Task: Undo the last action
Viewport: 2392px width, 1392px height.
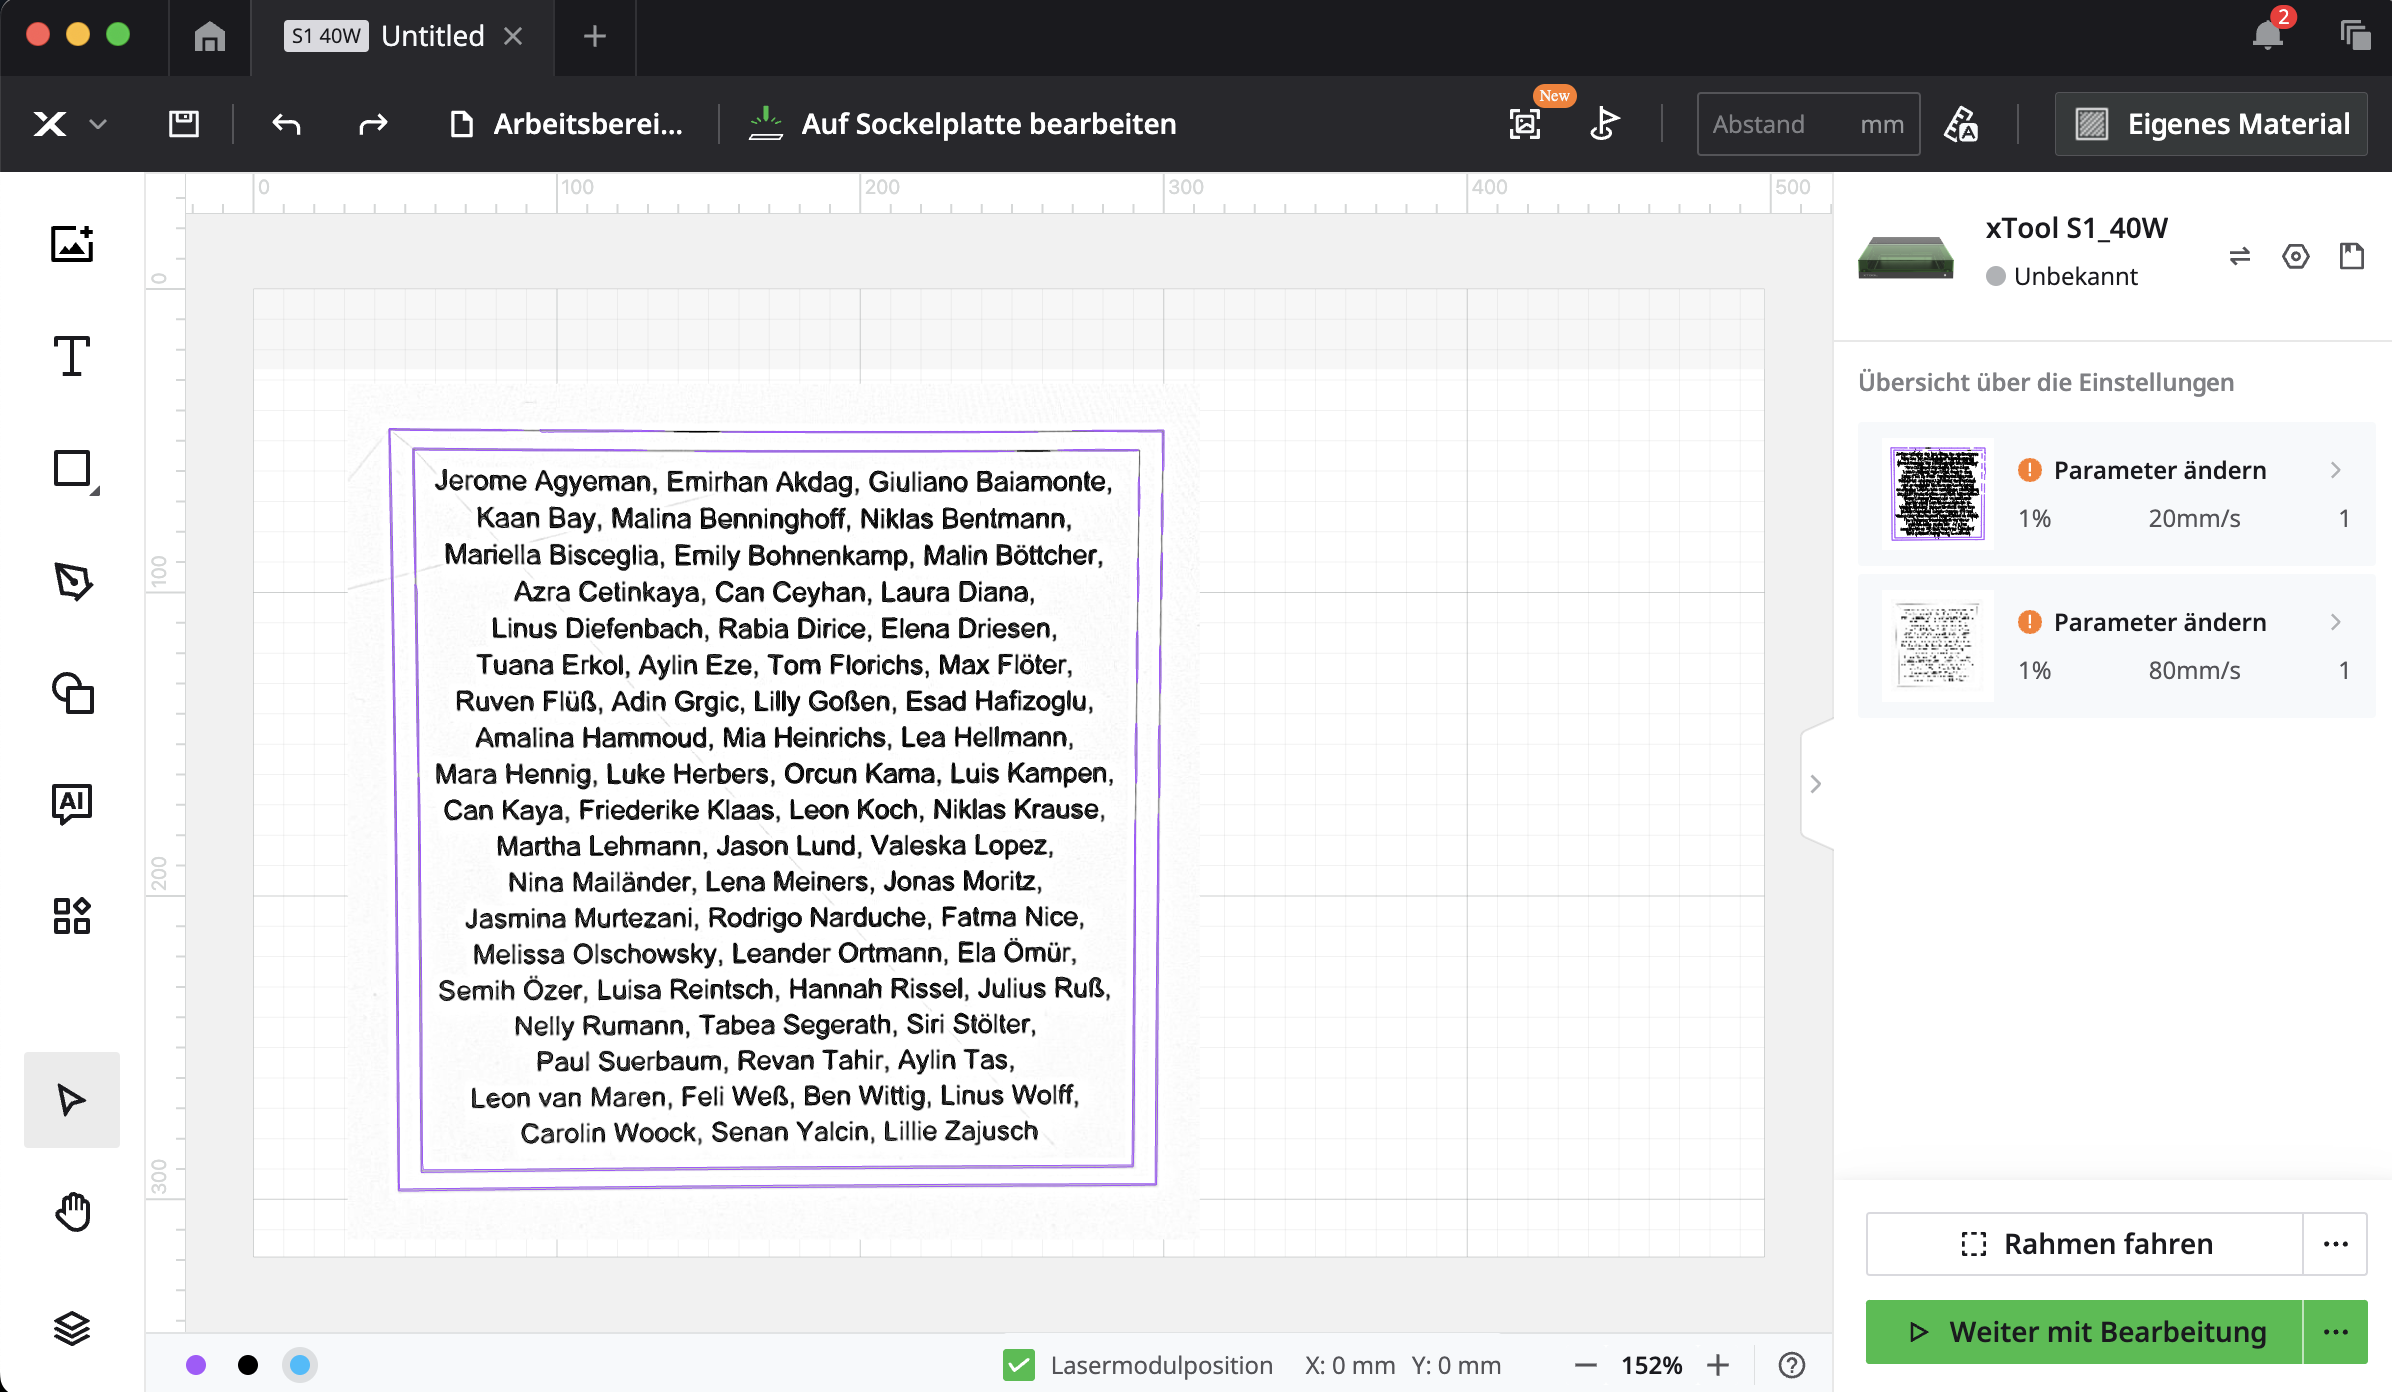Action: pyautogui.click(x=286, y=124)
